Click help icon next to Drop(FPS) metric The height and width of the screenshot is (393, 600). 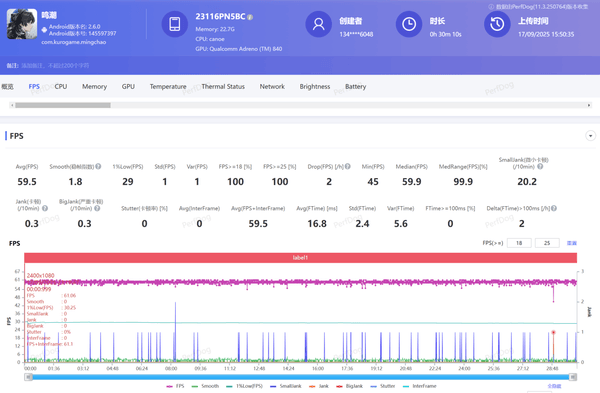point(347,166)
